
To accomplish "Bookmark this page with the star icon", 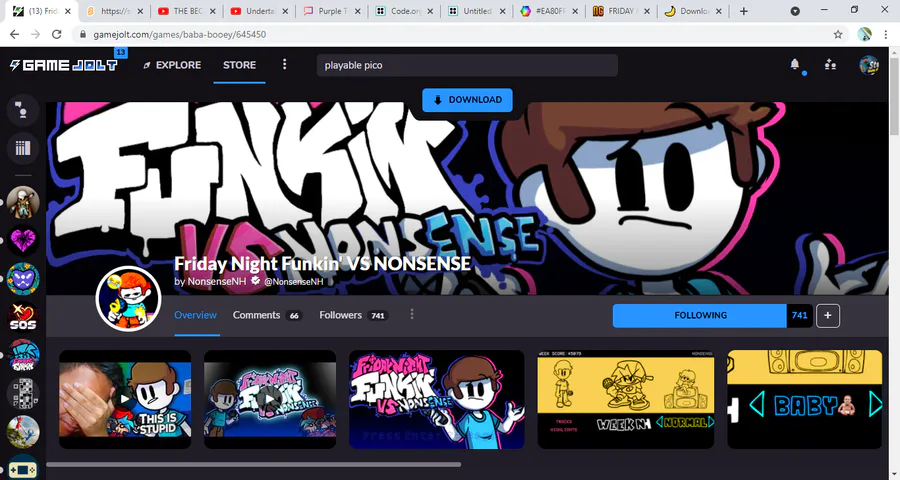I will pyautogui.click(x=838, y=34).
